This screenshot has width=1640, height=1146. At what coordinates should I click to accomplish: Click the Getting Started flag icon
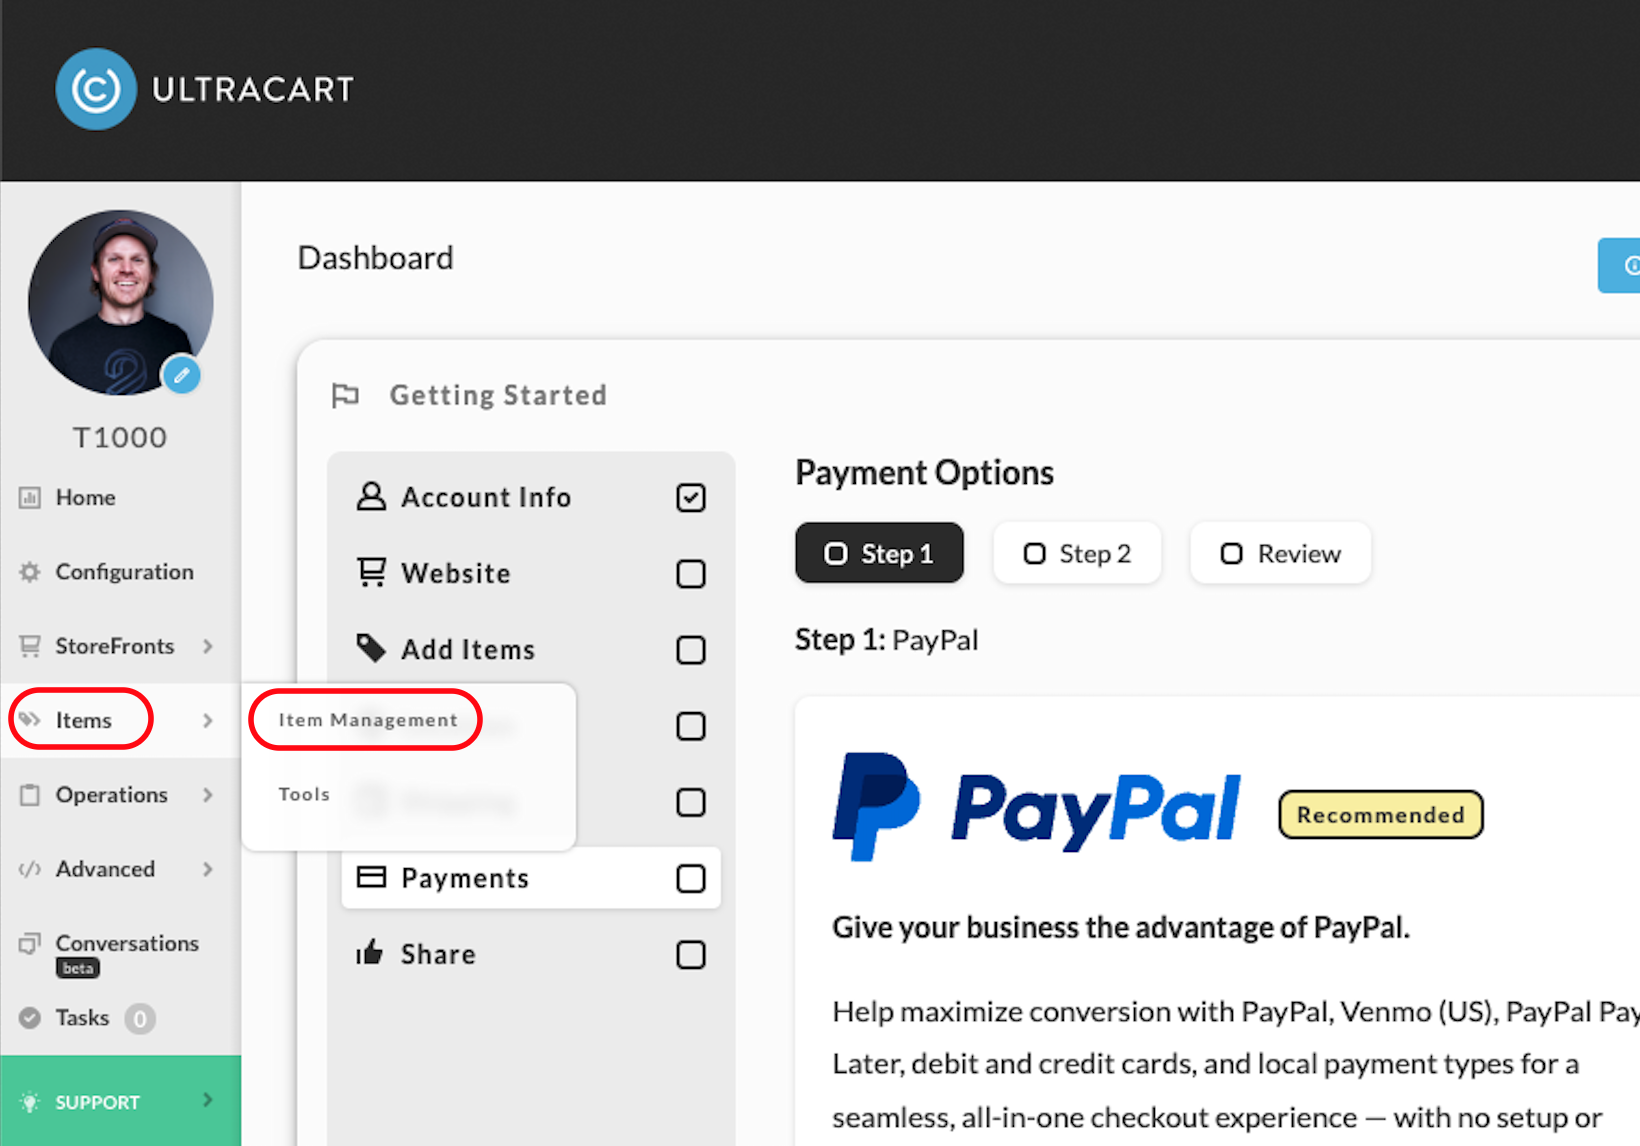tap(345, 395)
